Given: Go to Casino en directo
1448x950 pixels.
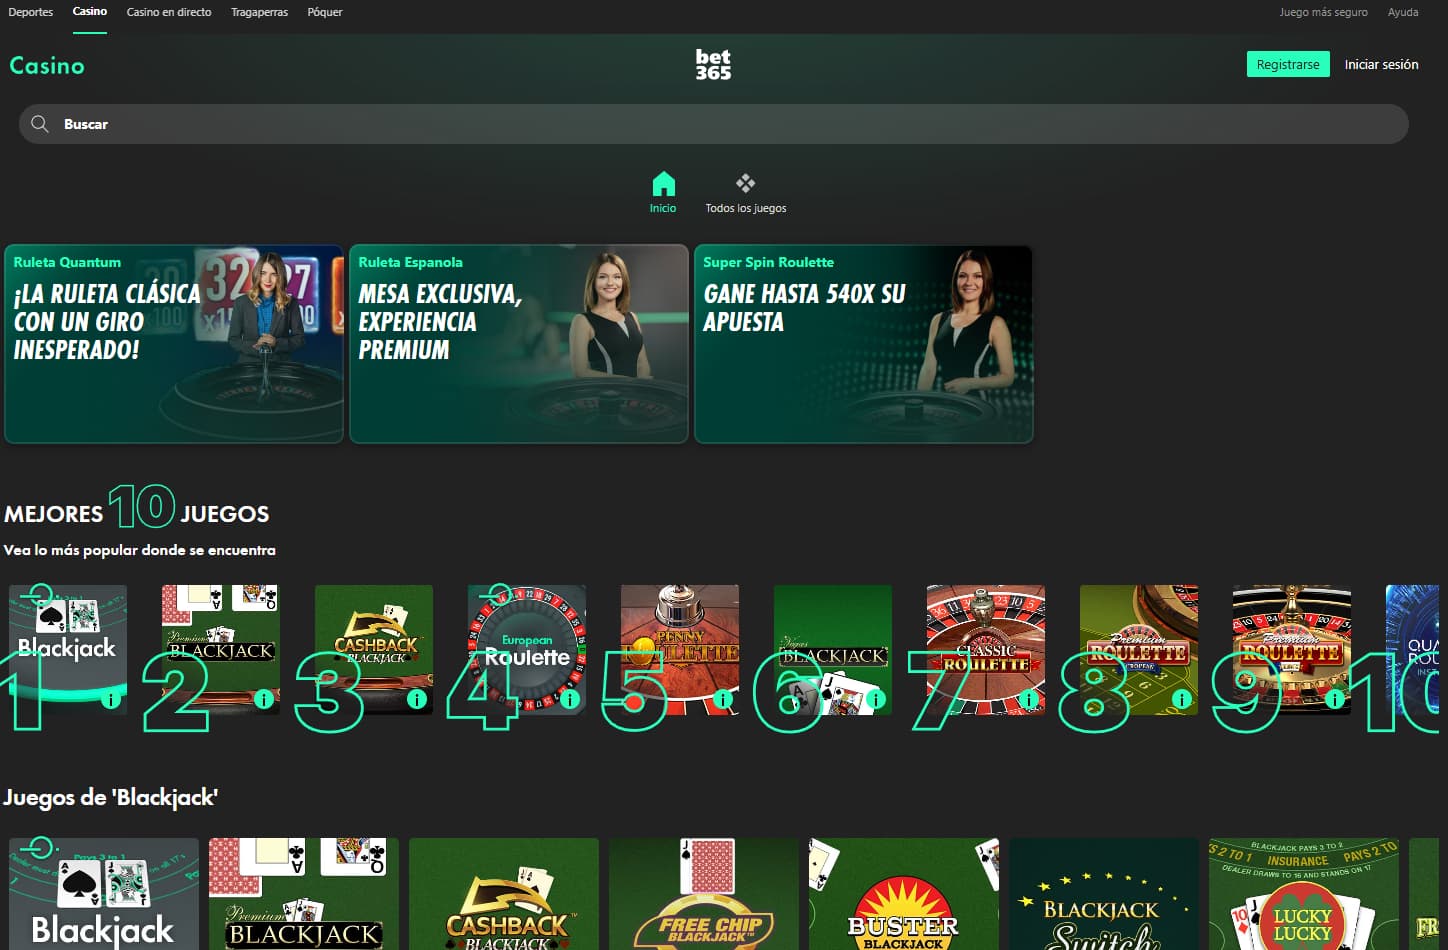Looking at the screenshot, I should [x=168, y=12].
